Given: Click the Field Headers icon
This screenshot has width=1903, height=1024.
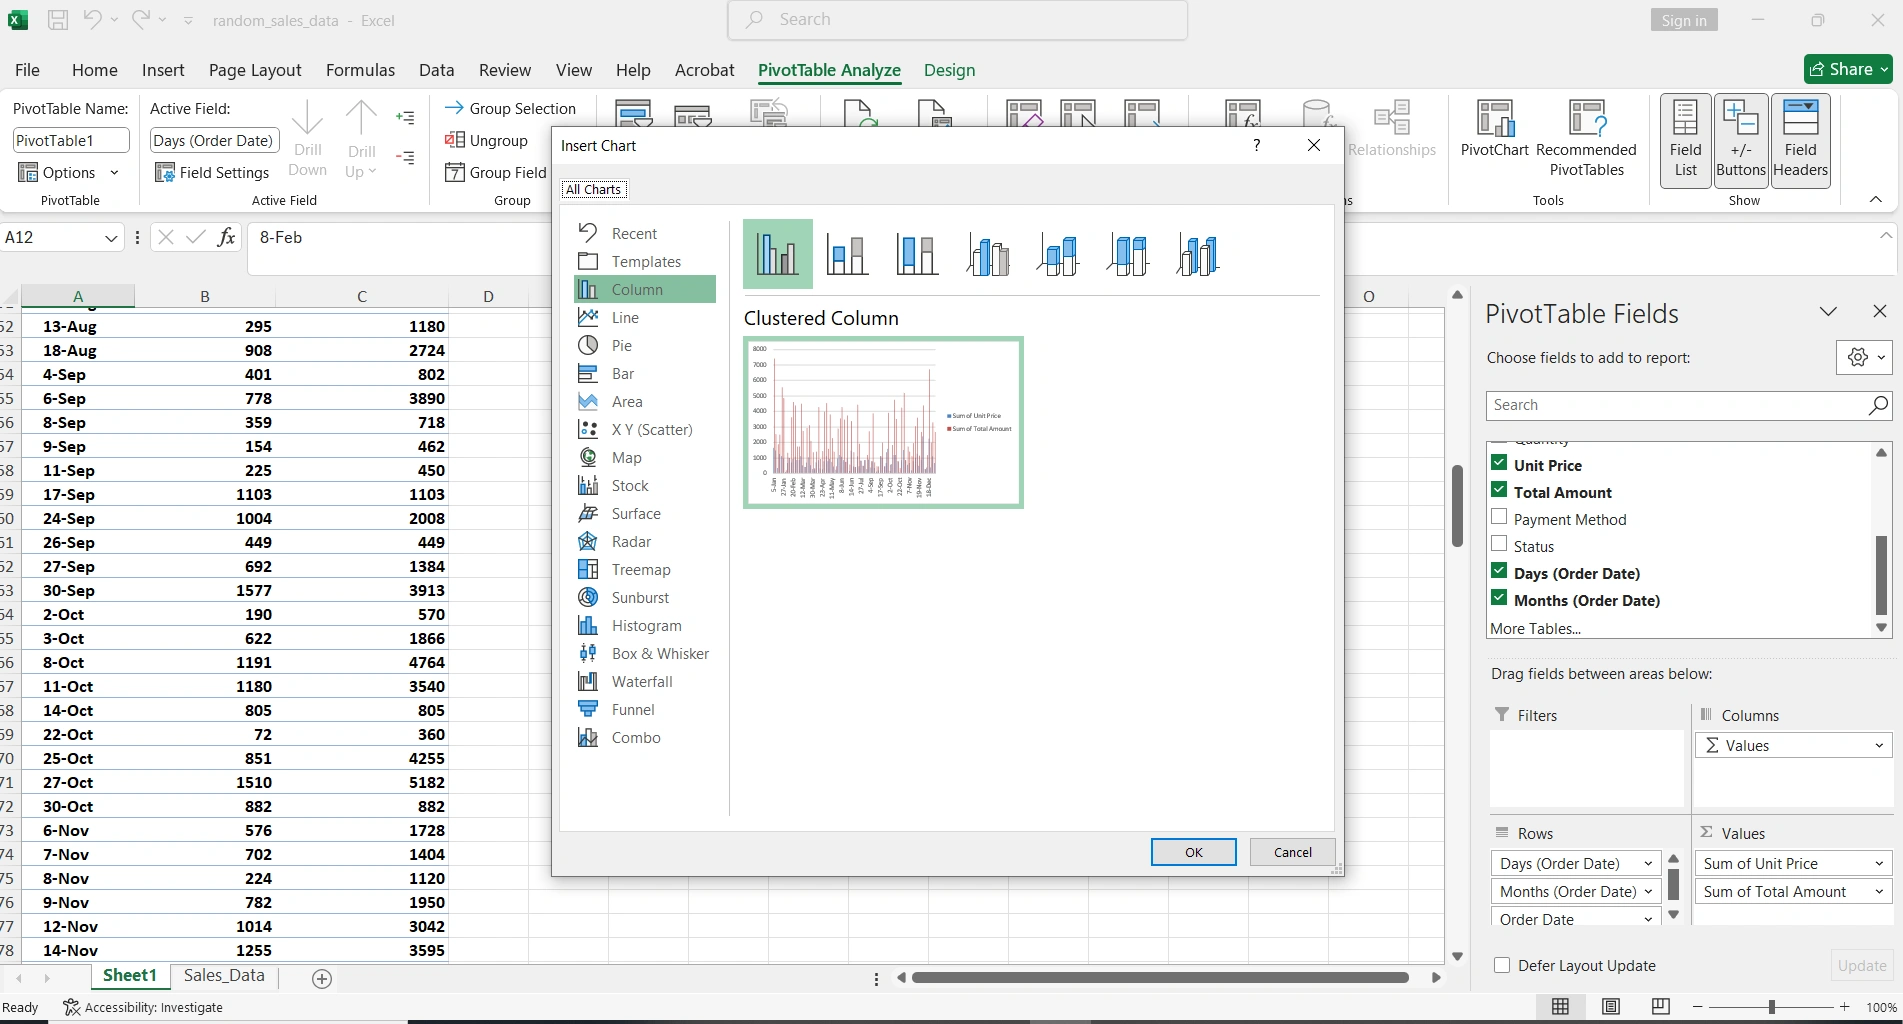Looking at the screenshot, I should coord(1799,138).
